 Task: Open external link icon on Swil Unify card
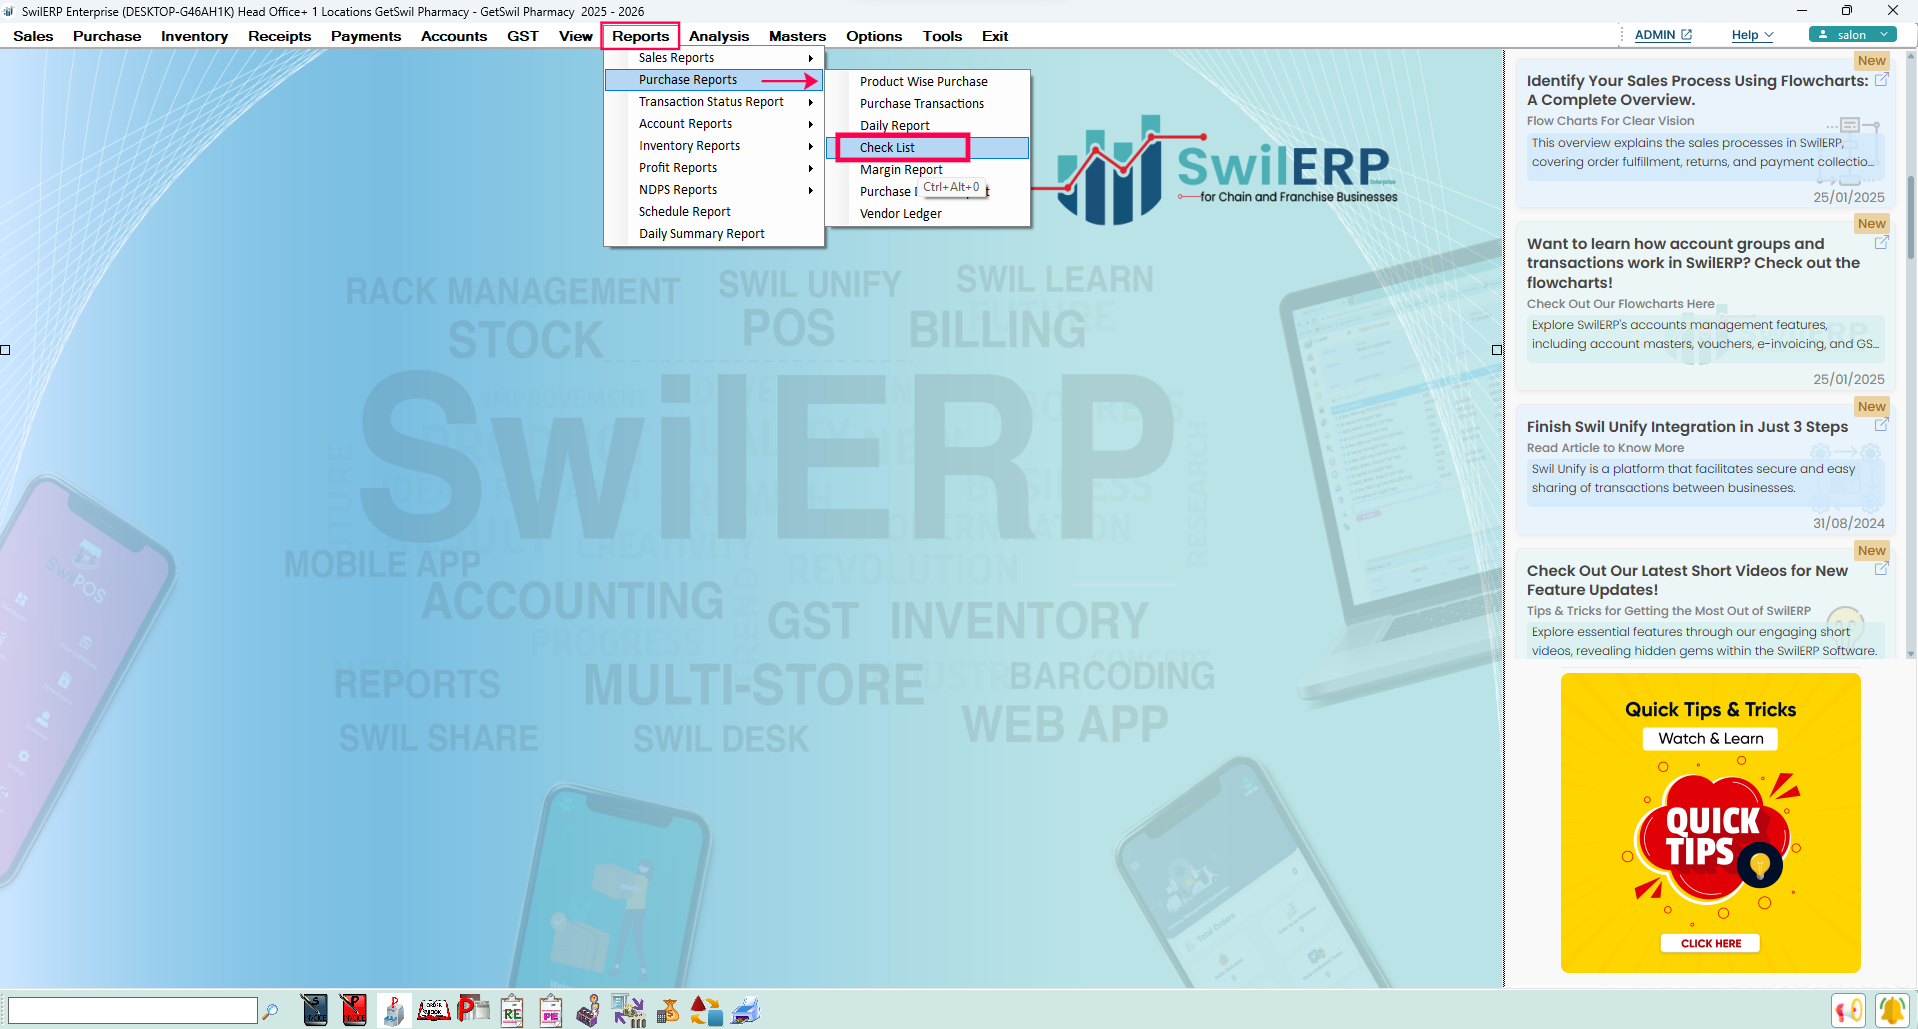pos(1881,425)
